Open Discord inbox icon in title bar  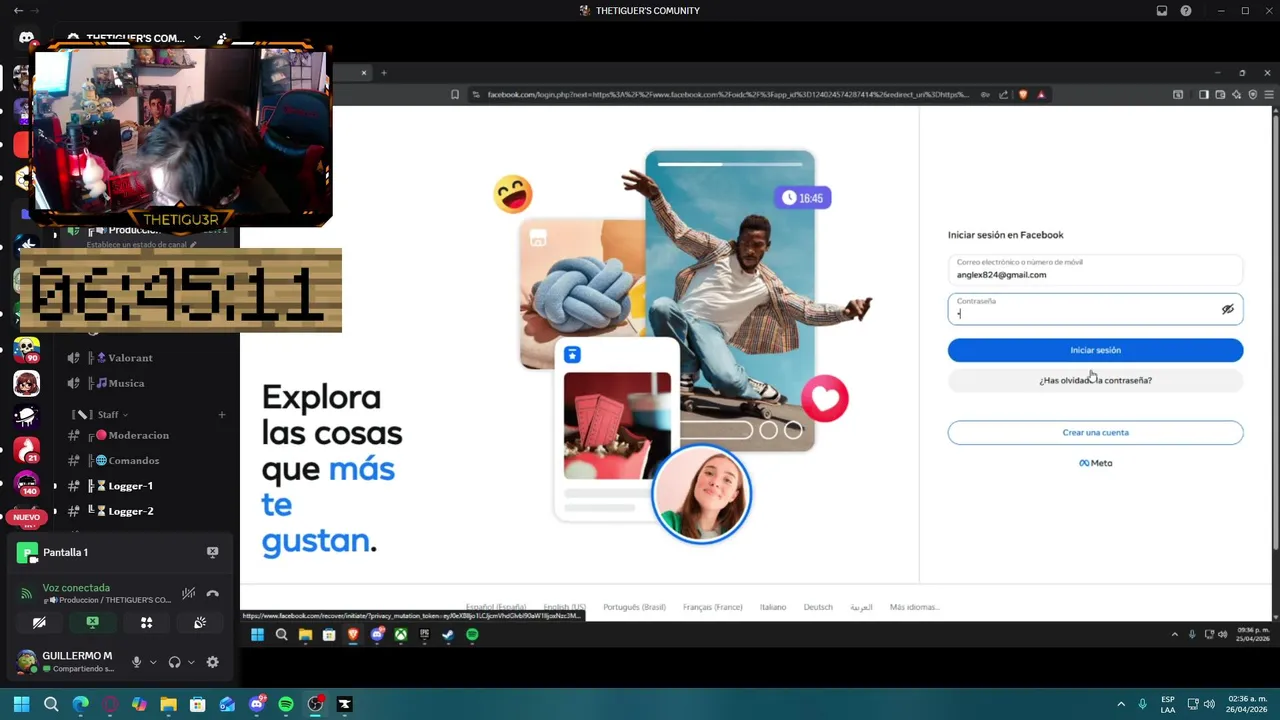1162,11
